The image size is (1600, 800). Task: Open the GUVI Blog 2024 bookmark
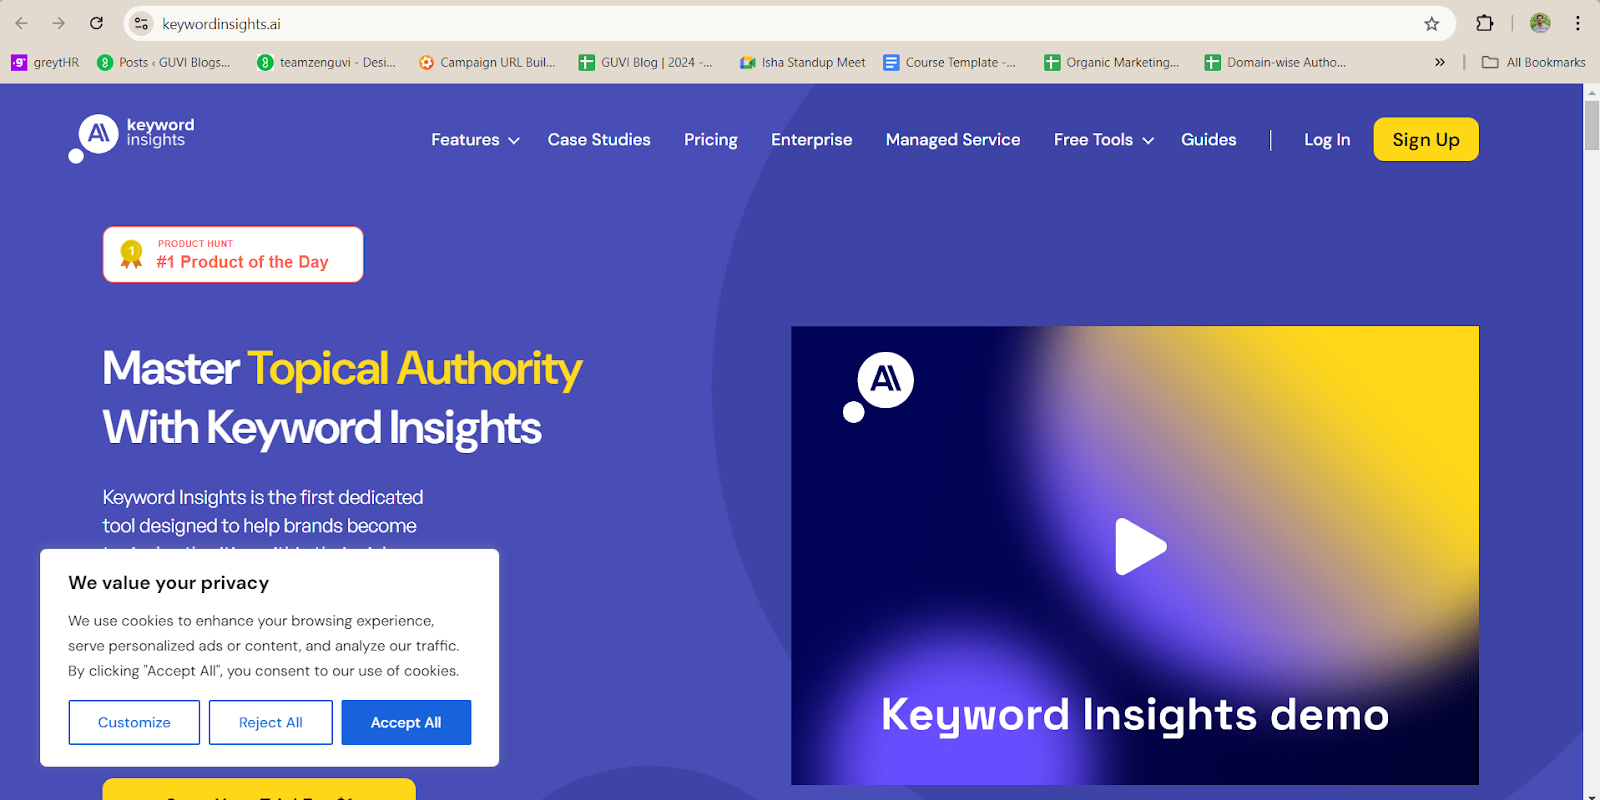pos(646,62)
